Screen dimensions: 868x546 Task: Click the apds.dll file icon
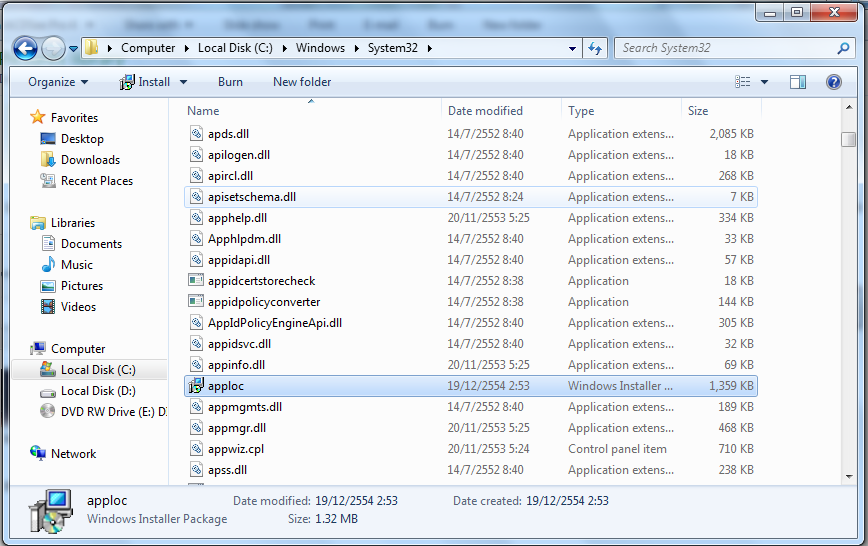point(196,133)
